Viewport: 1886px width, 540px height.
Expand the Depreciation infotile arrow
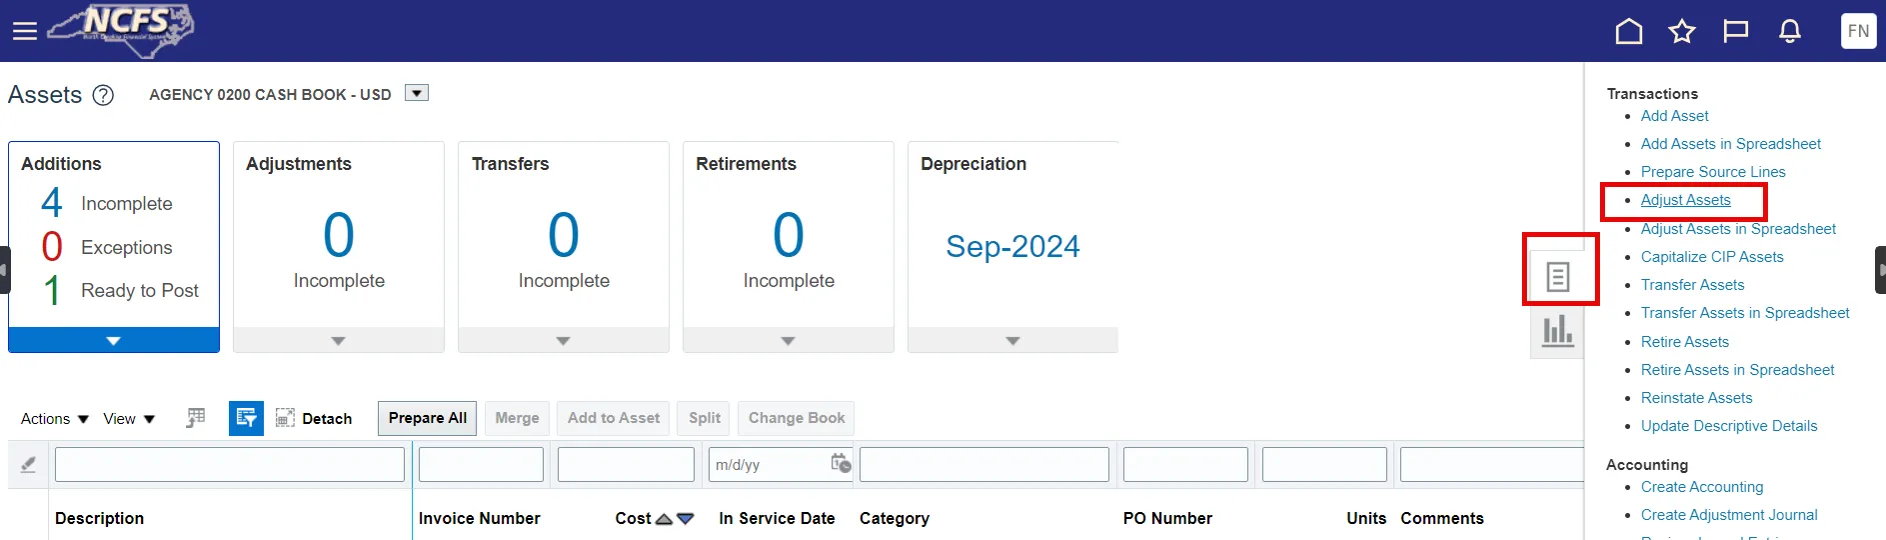(x=1013, y=341)
